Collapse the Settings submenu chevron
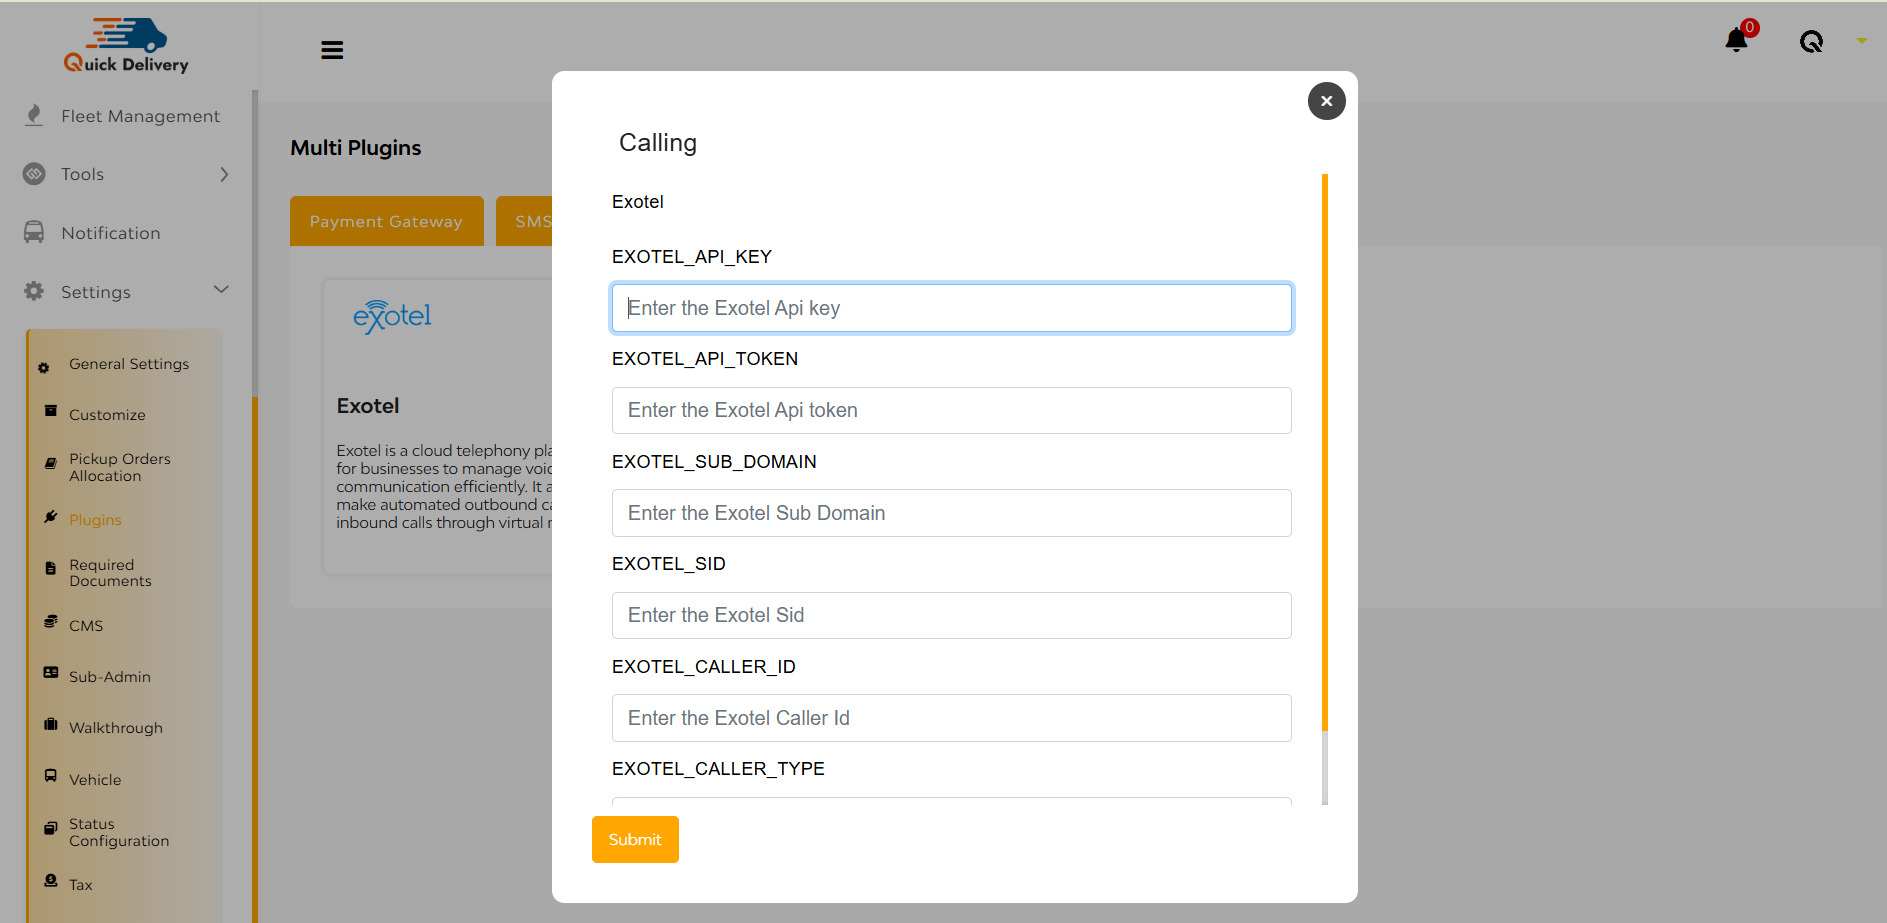This screenshot has width=1887, height=923. pyautogui.click(x=222, y=289)
